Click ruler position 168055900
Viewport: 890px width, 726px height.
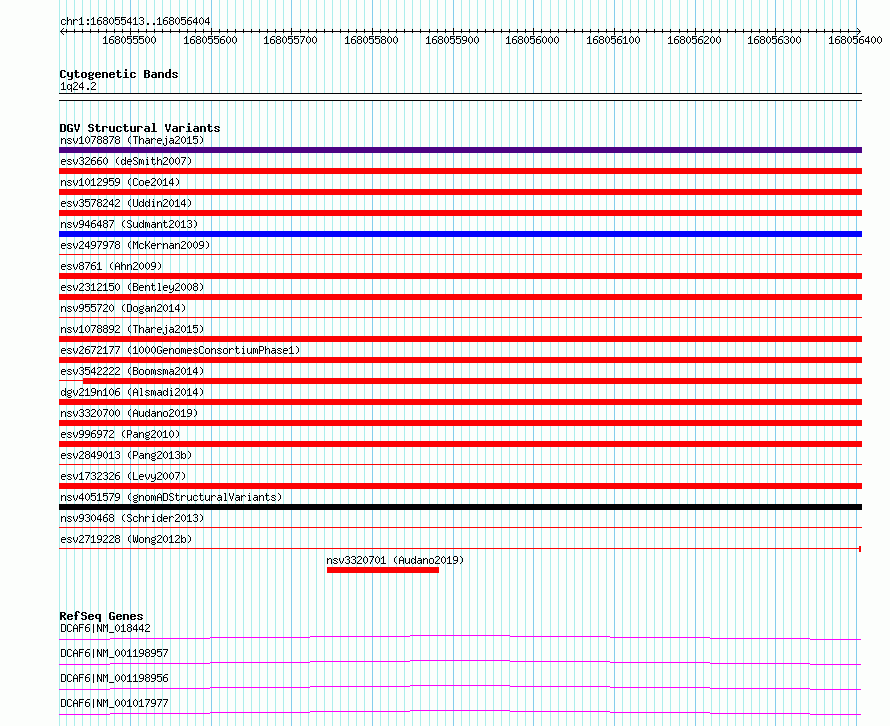point(452,40)
